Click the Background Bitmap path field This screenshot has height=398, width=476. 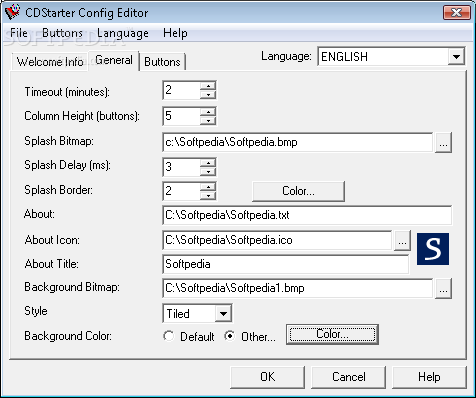298,288
